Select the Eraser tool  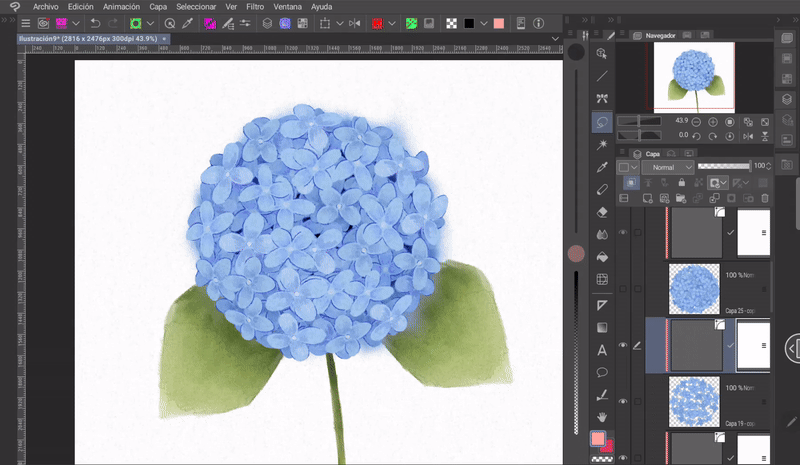(602, 211)
